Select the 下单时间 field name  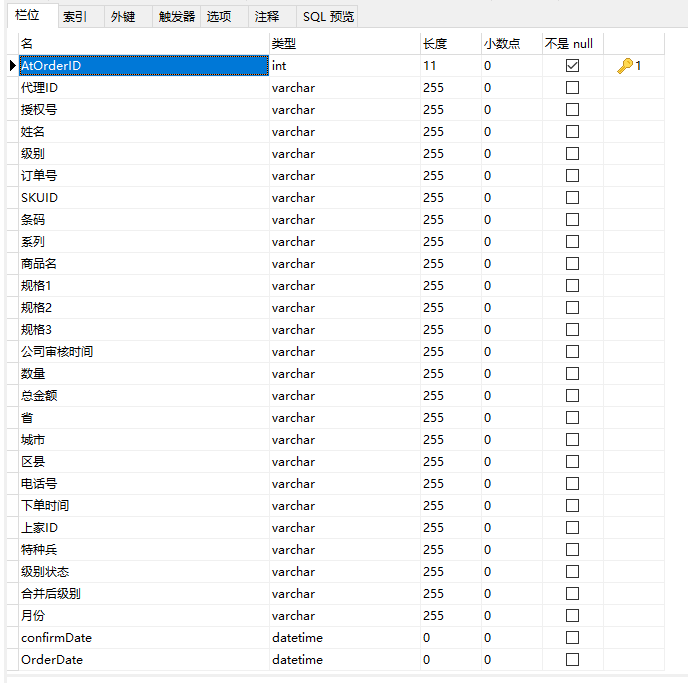pyautogui.click(x=144, y=505)
